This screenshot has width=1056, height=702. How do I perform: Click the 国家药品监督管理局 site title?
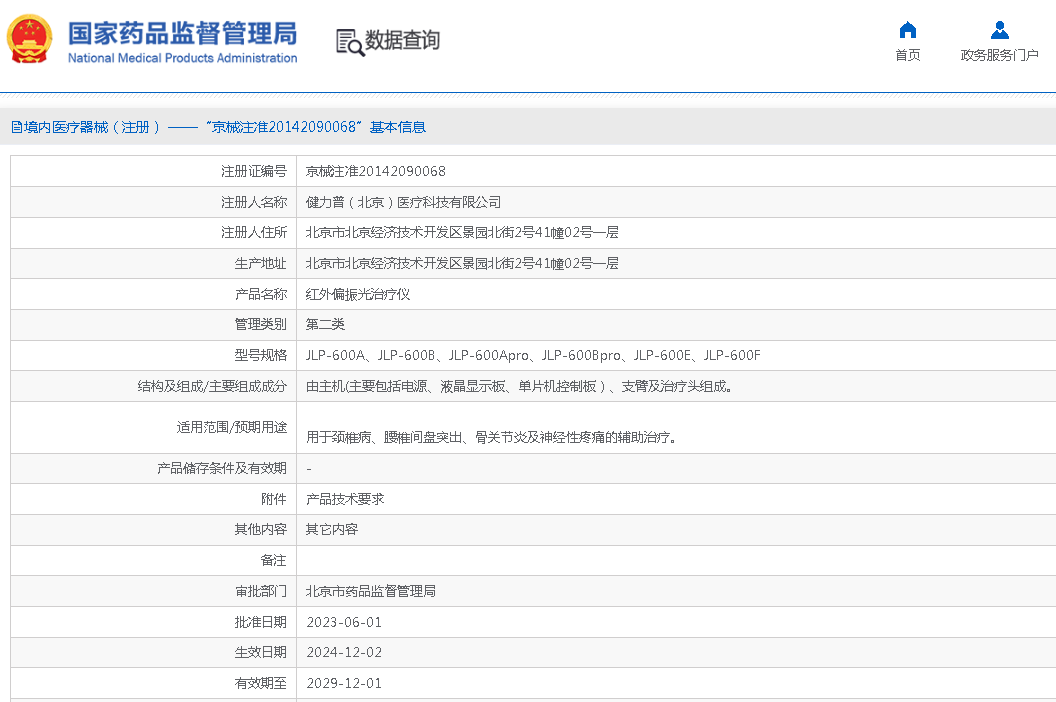point(182,32)
